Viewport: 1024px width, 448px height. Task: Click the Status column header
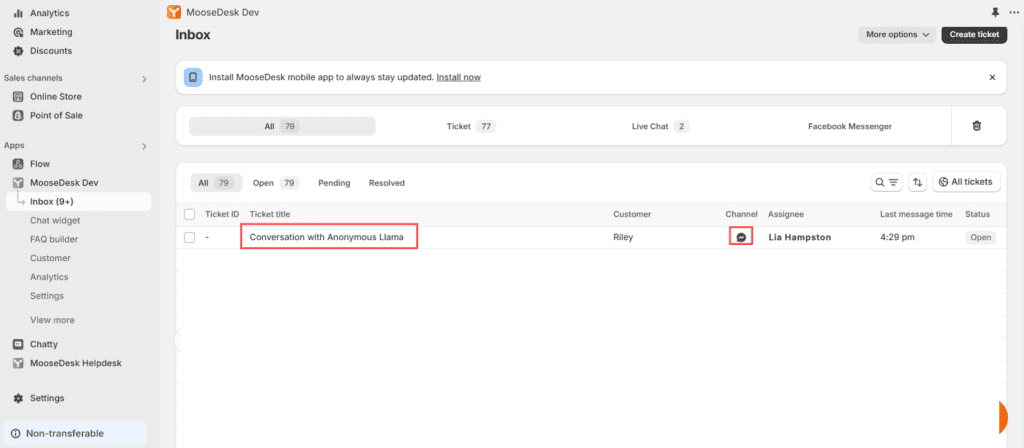[x=978, y=214]
